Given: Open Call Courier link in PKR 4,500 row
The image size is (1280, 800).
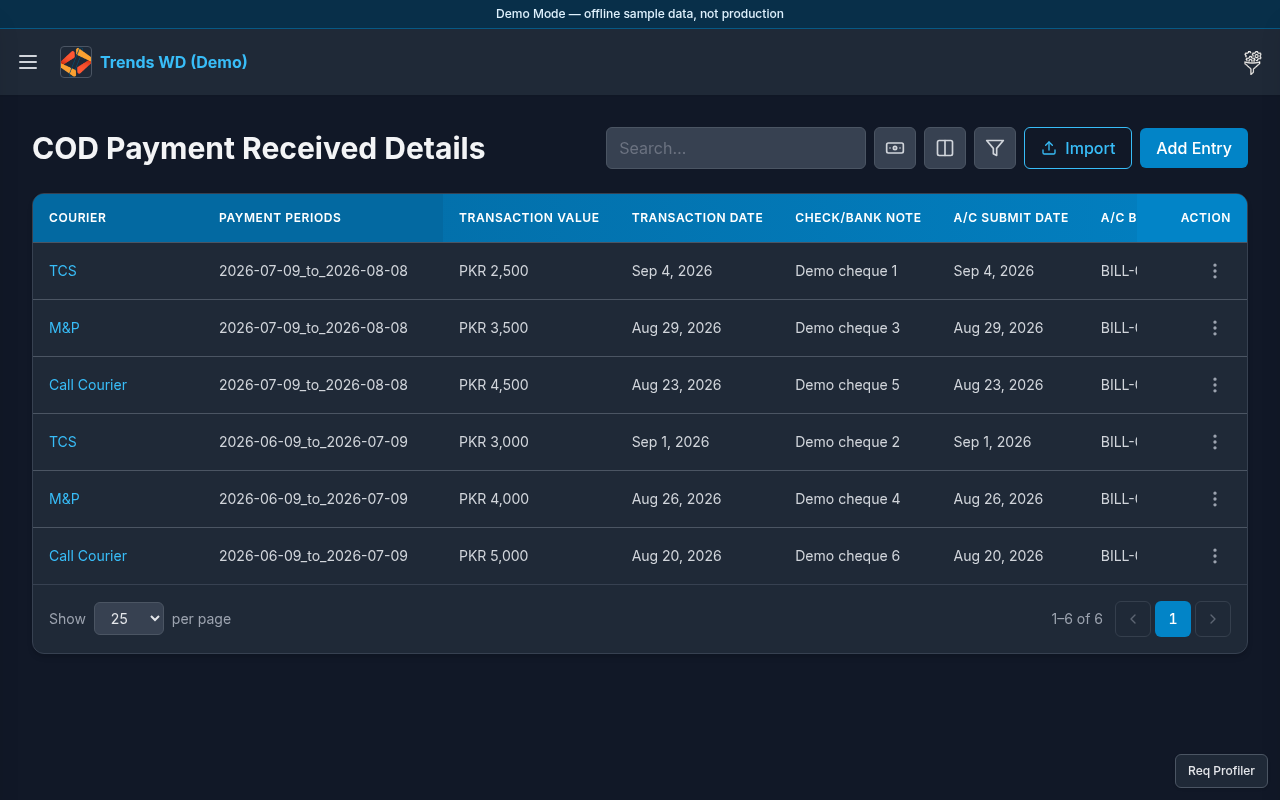Looking at the screenshot, I should point(88,385).
